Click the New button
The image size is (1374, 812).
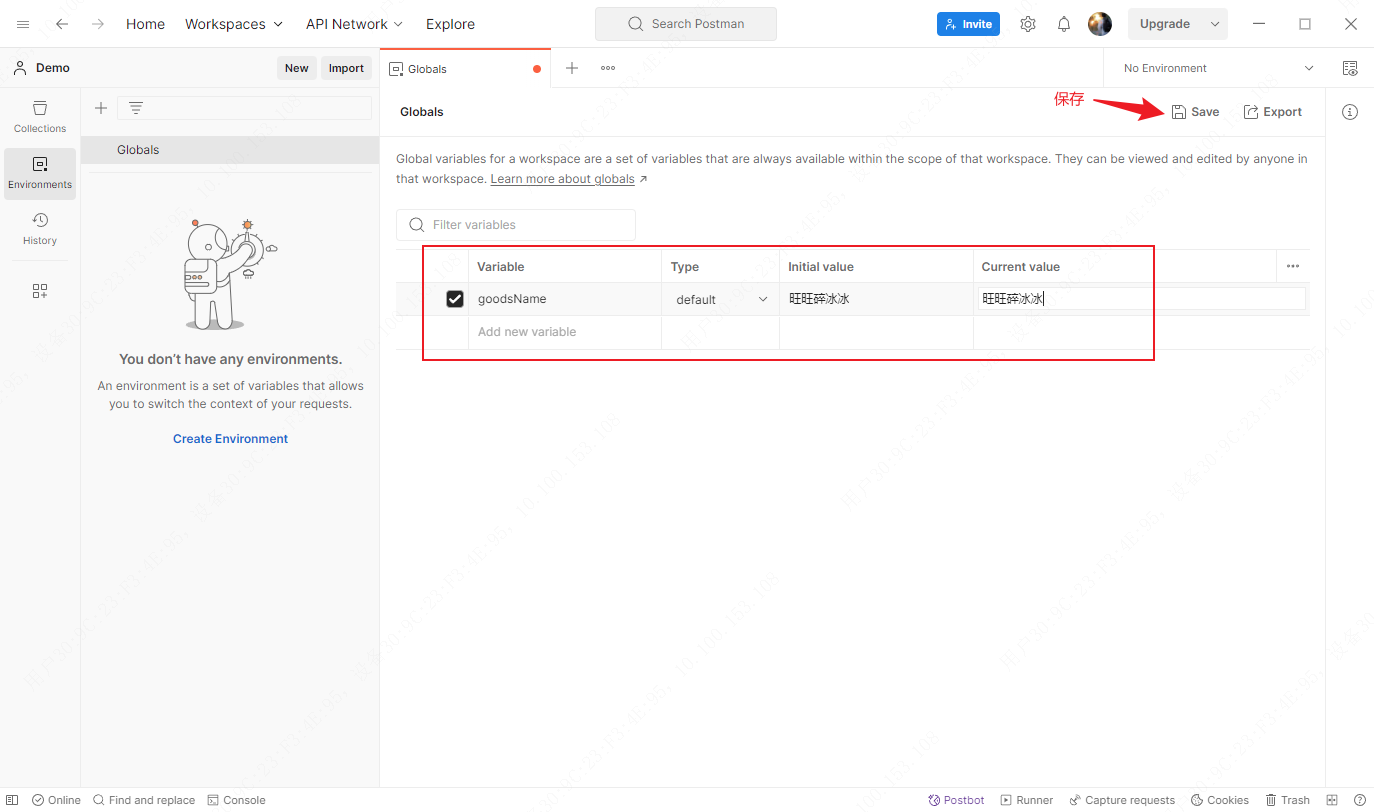coord(297,68)
